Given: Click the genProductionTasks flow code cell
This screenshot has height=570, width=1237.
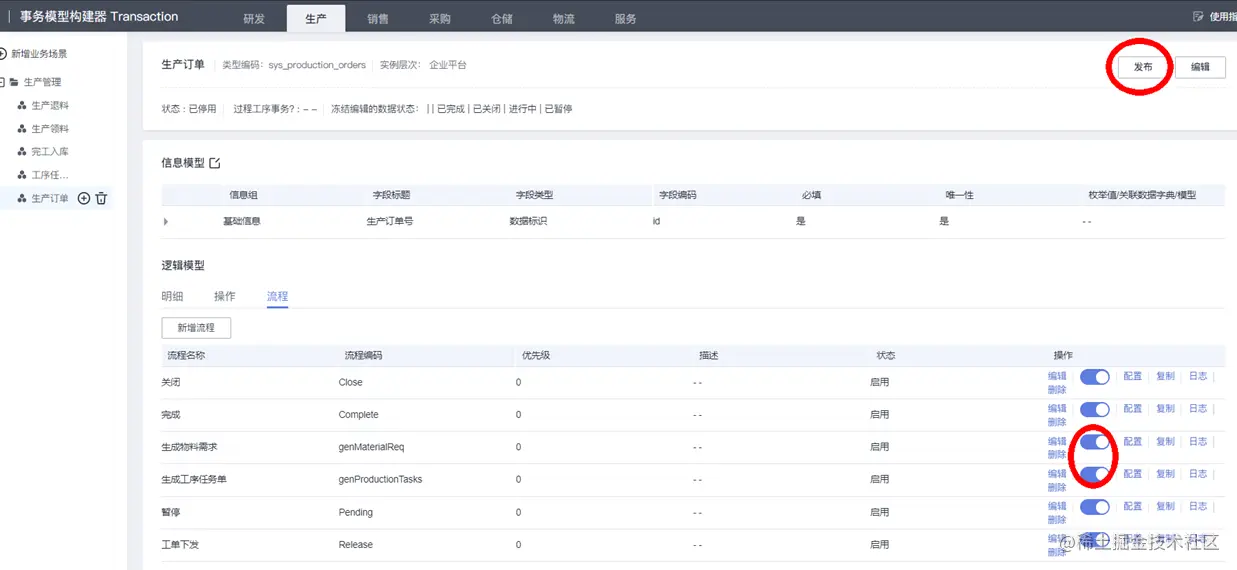Looking at the screenshot, I should 380,479.
